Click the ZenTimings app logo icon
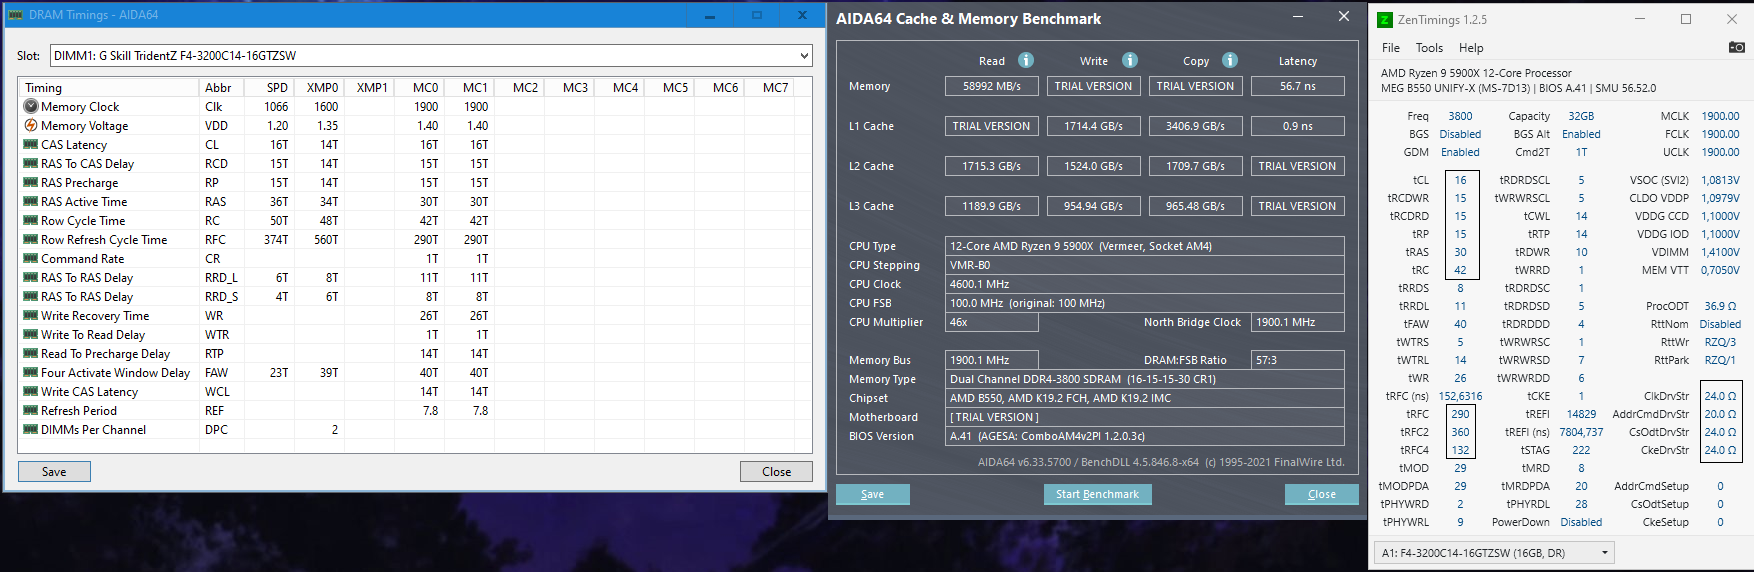Image resolution: width=1754 pixels, height=572 pixels. click(1385, 19)
